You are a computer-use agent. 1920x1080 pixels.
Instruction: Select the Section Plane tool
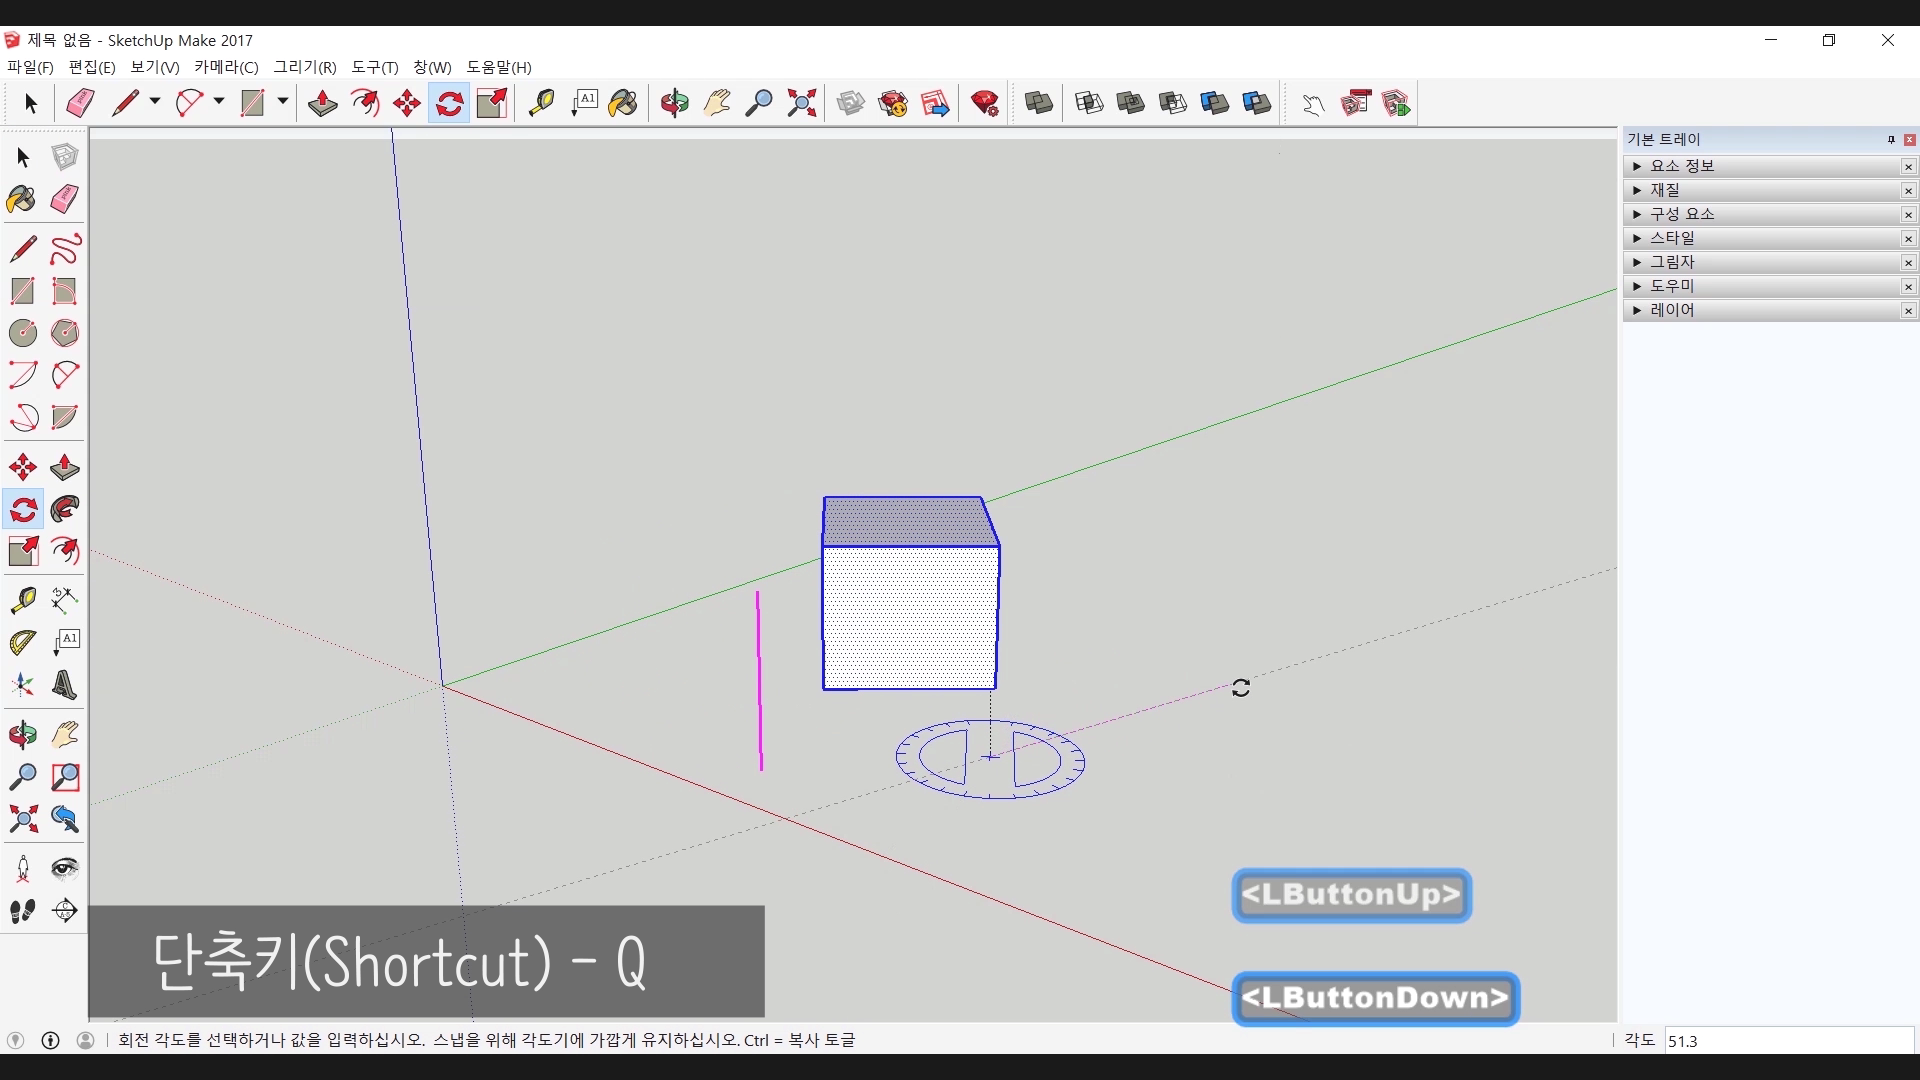65,911
